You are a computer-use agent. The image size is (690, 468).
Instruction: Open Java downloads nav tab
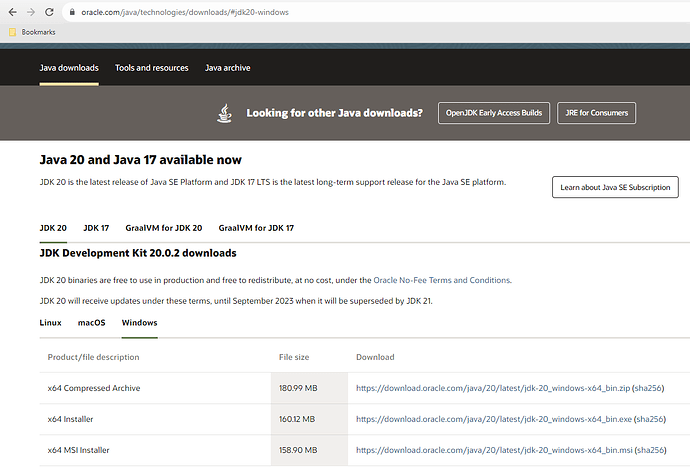pos(69,68)
